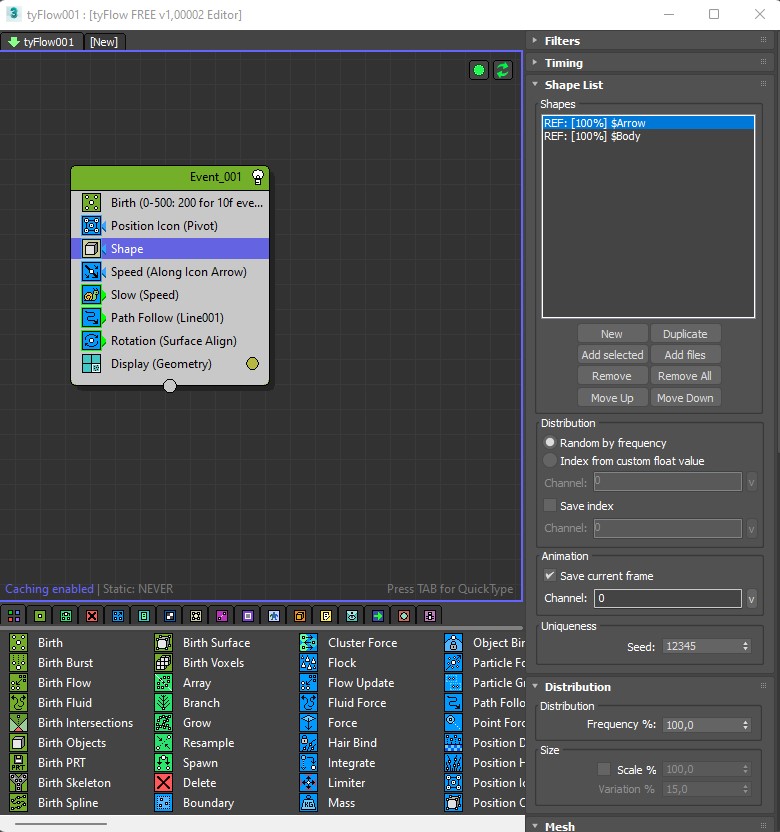780x832 pixels.
Task: Select Random by frequency radio button
Action: coord(550,443)
